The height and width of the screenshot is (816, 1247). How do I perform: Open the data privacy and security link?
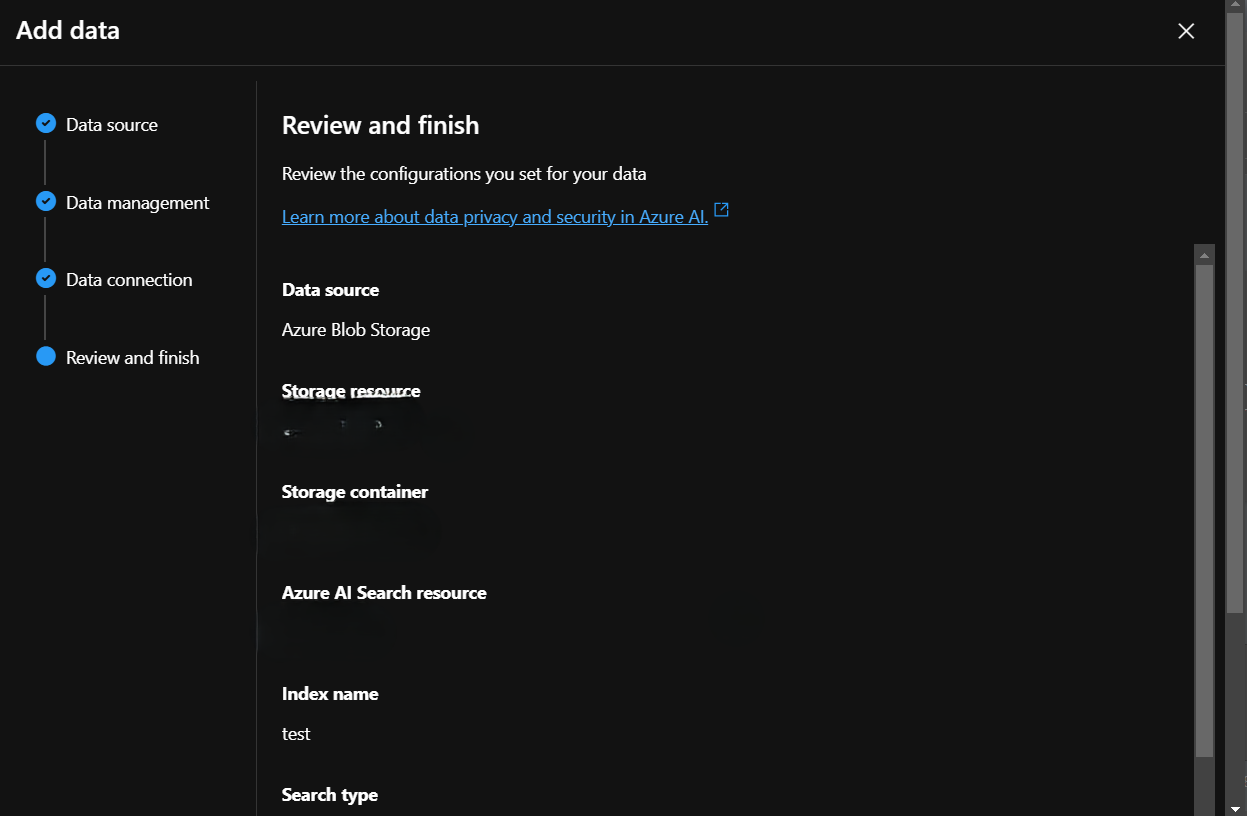[x=495, y=217]
